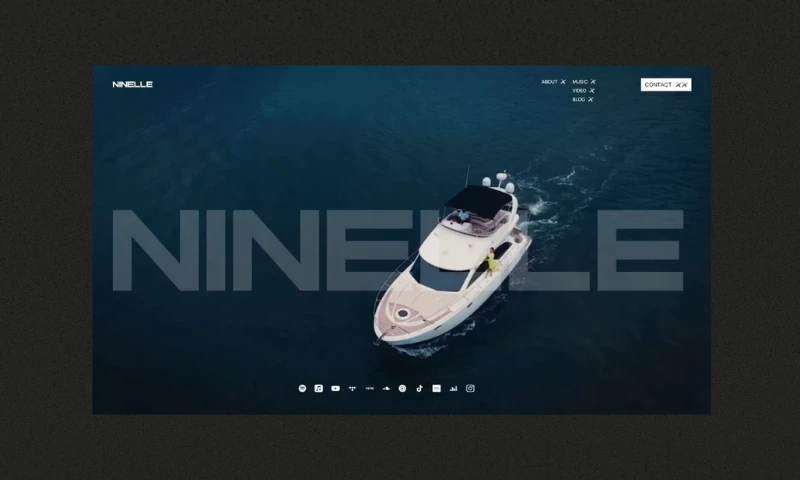Open the VIDEO menu link
This screenshot has width=800, height=480.
(x=583, y=91)
